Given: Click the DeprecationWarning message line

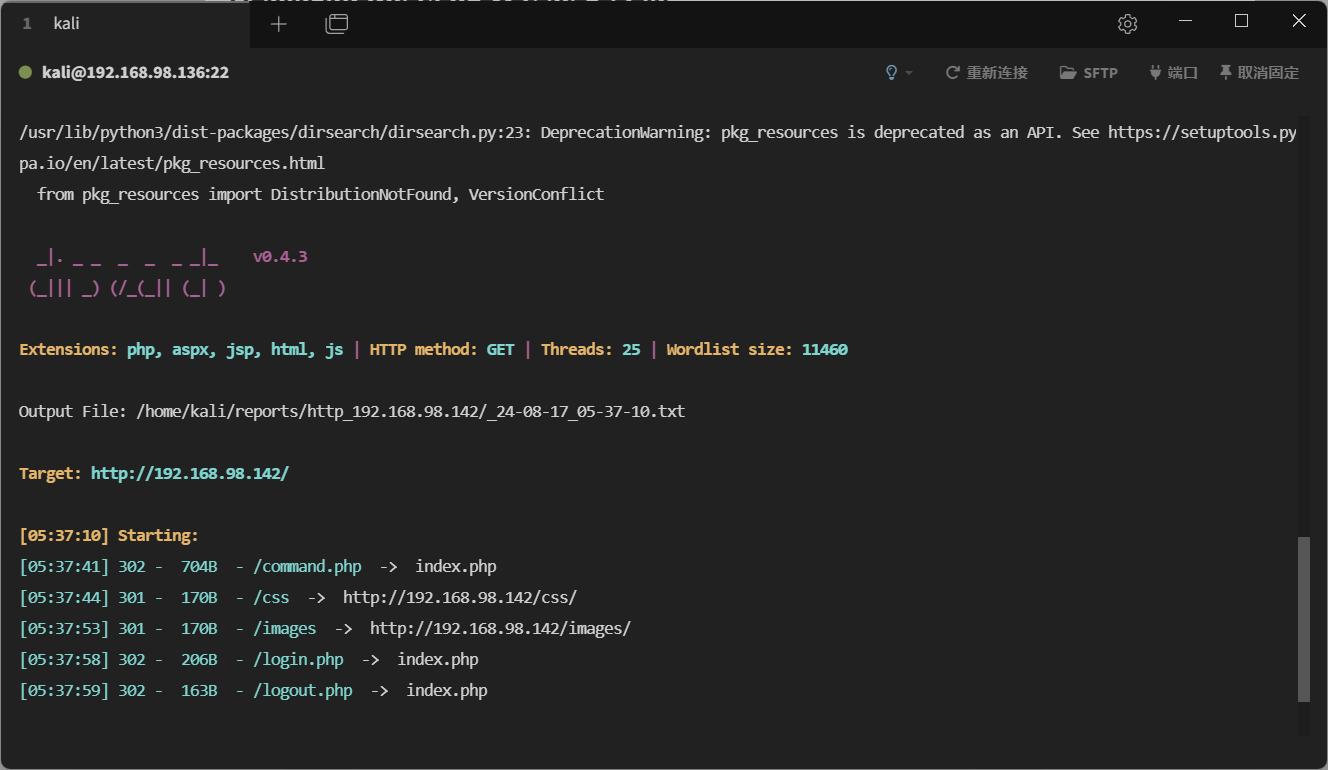Looking at the screenshot, I should click(x=658, y=133).
